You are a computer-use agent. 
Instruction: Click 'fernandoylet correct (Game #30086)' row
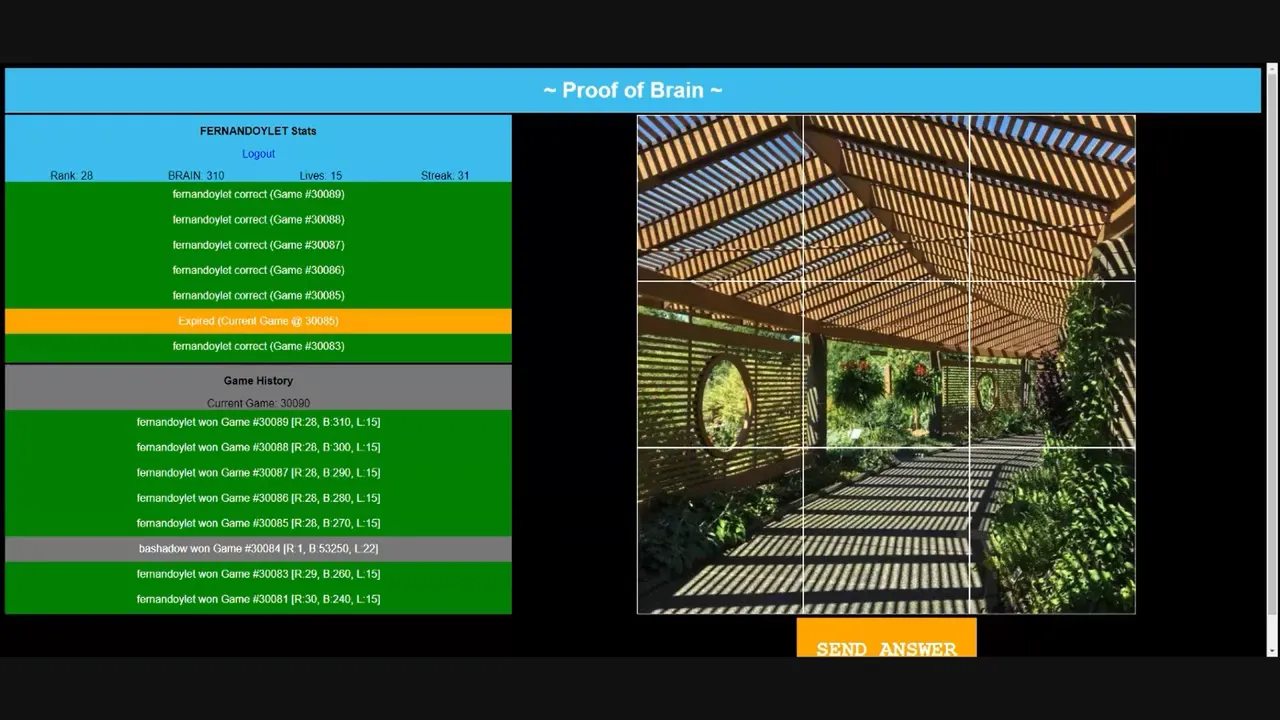258,270
